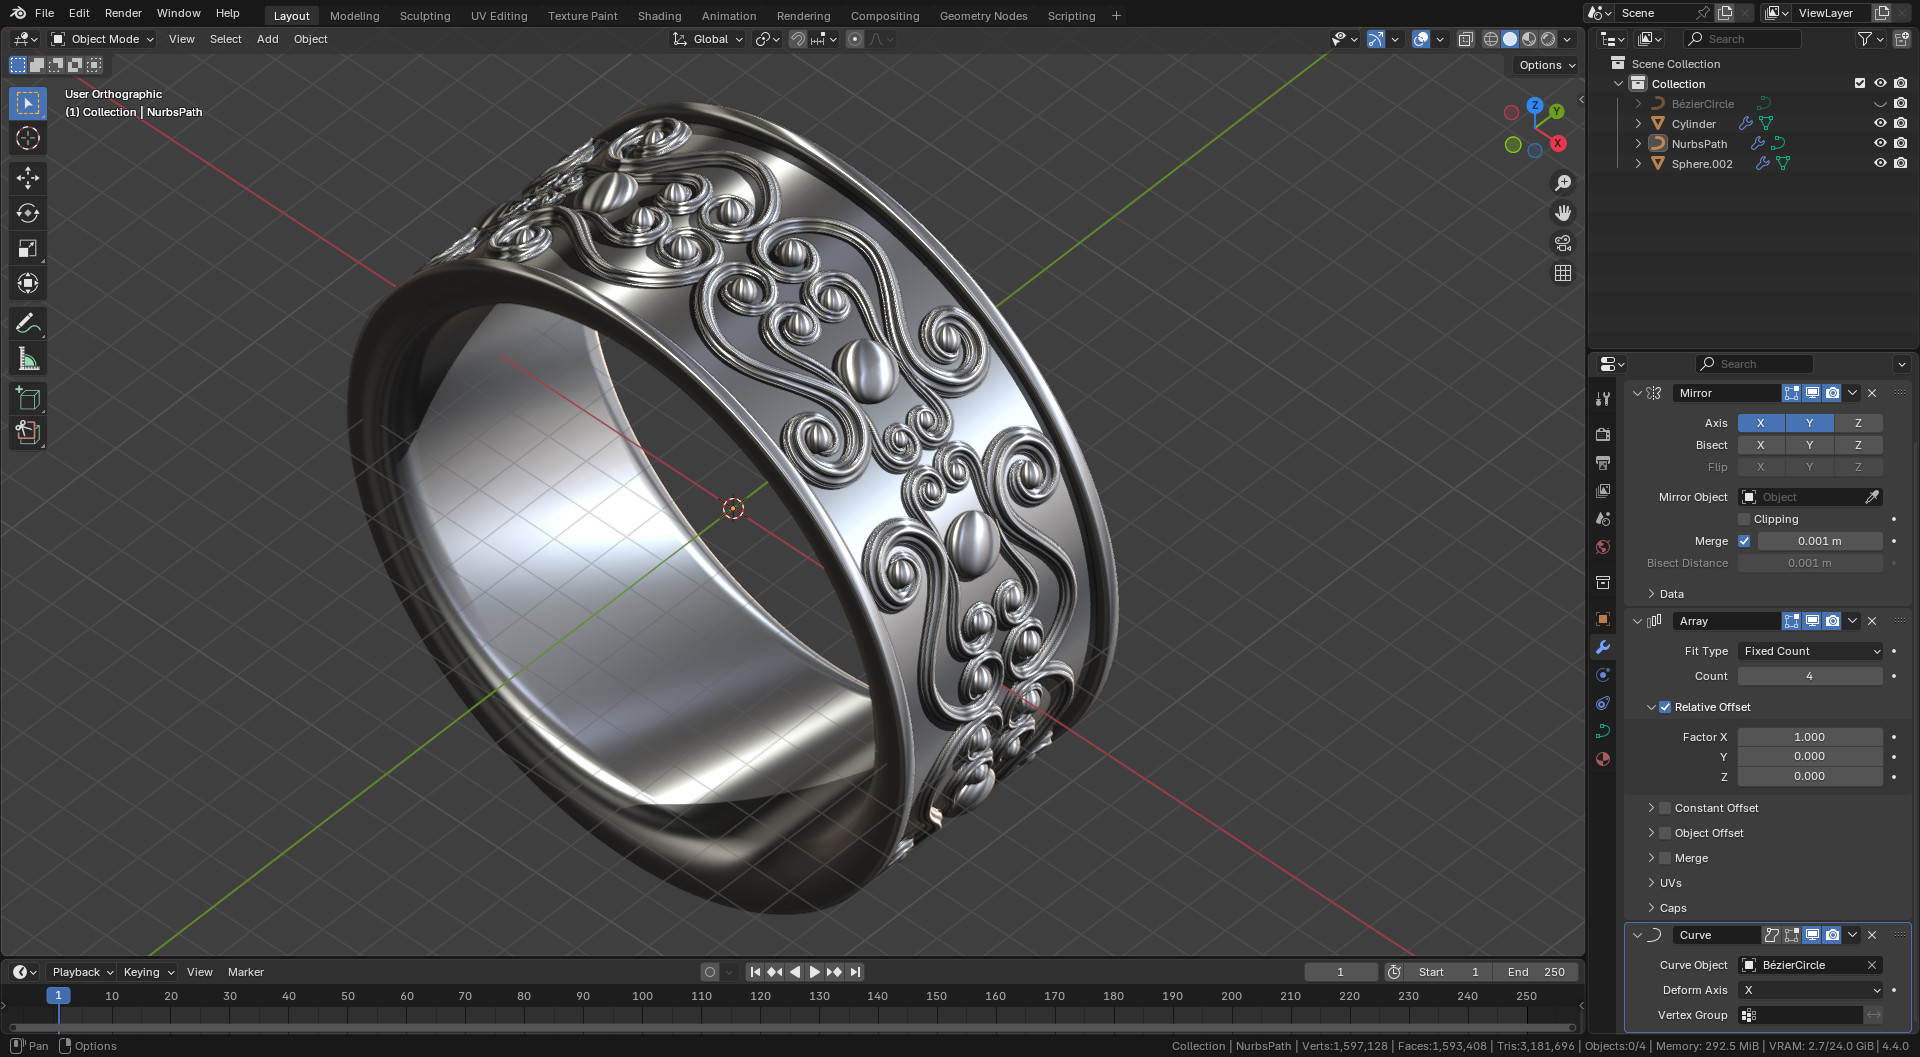Open the Object Data curve properties tab
1920x1057 pixels.
tap(1603, 731)
